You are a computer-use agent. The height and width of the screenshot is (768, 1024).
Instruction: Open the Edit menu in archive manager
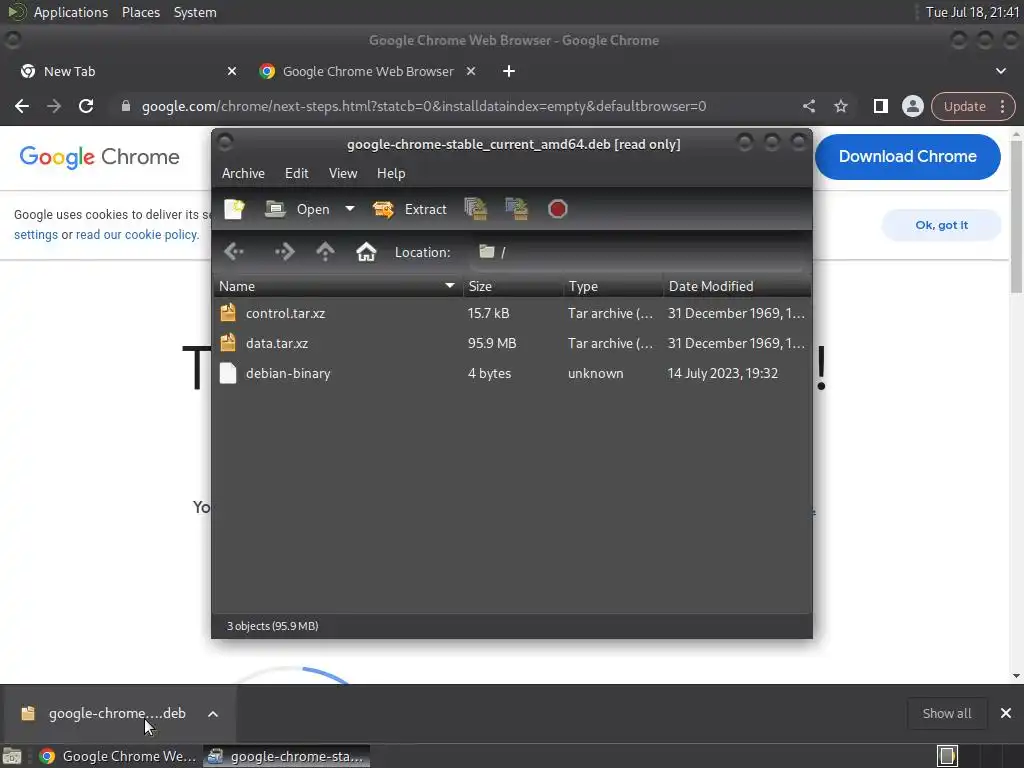(x=296, y=173)
